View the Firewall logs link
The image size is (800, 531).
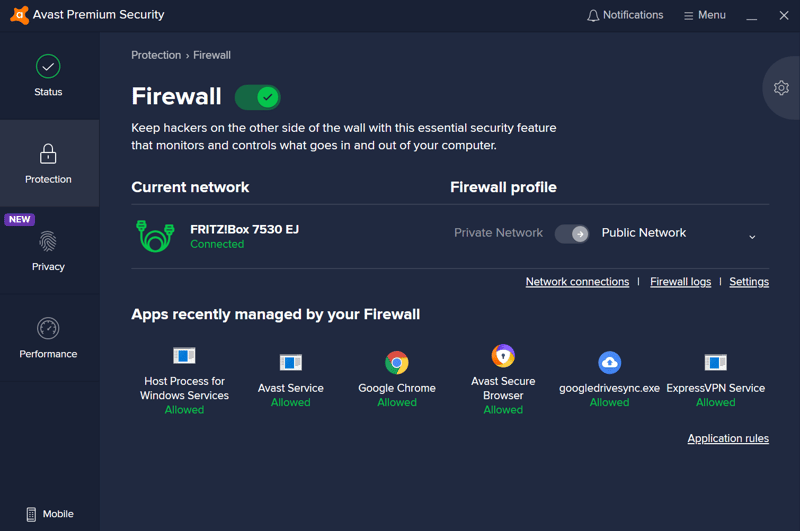(680, 282)
